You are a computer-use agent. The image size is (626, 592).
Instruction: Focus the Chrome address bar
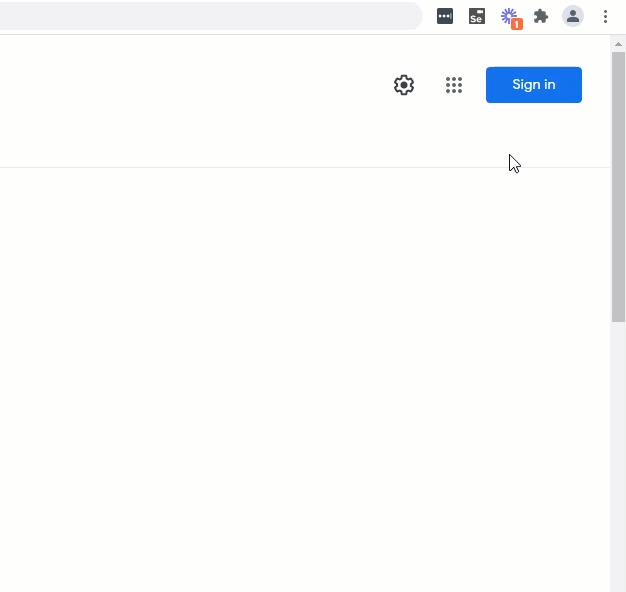[x=211, y=16]
